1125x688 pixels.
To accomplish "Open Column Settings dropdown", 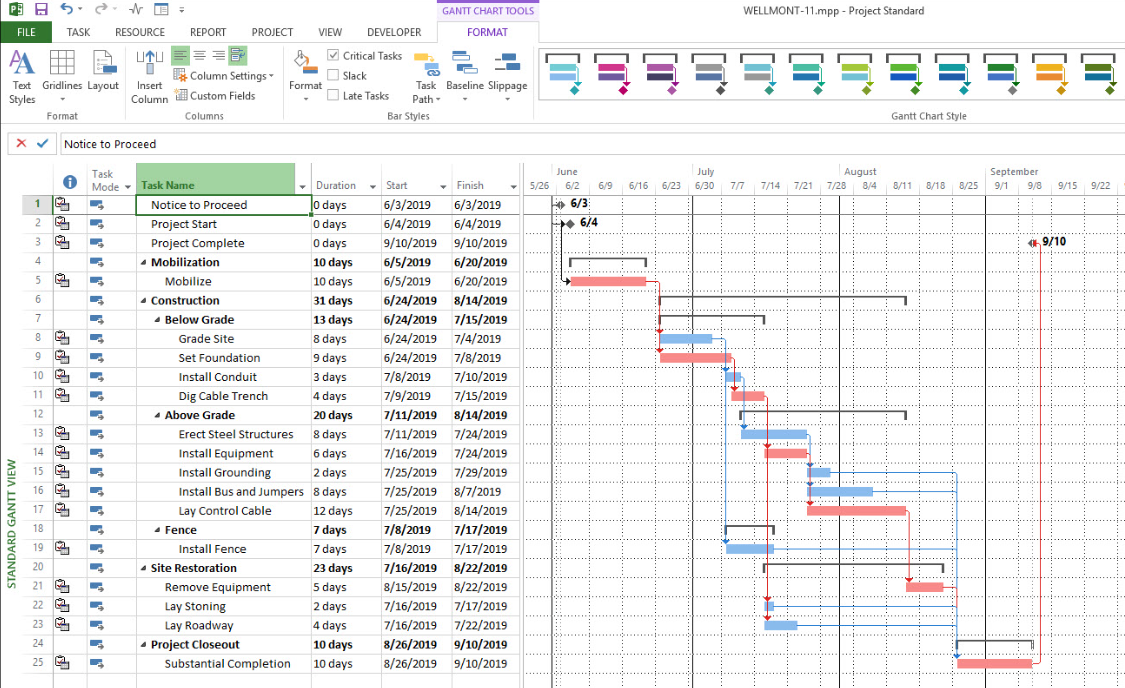I will point(224,75).
